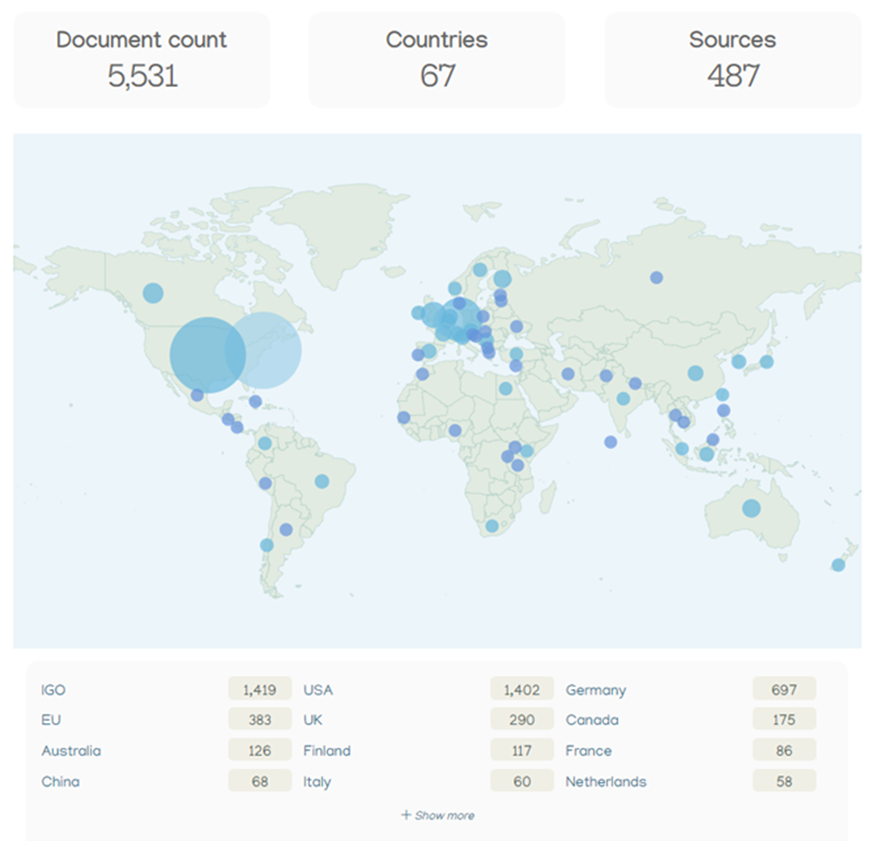Filter by IGO in the list

point(54,690)
